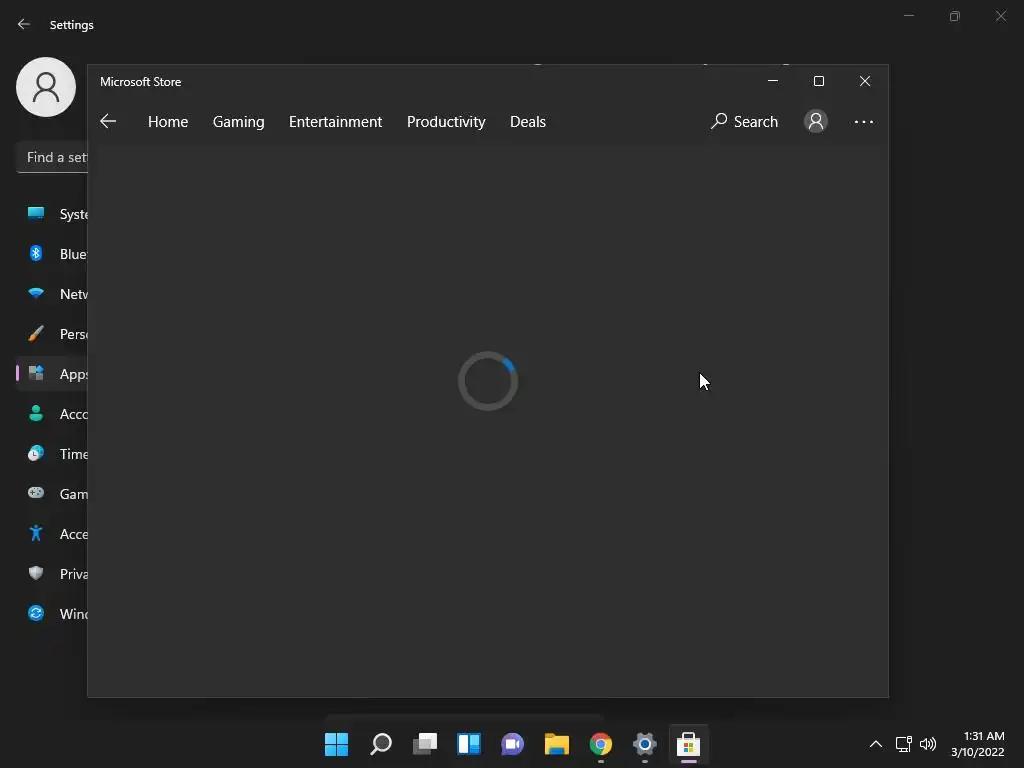Open the Store account profile icon
Screen dimensions: 1024x768
816,121
